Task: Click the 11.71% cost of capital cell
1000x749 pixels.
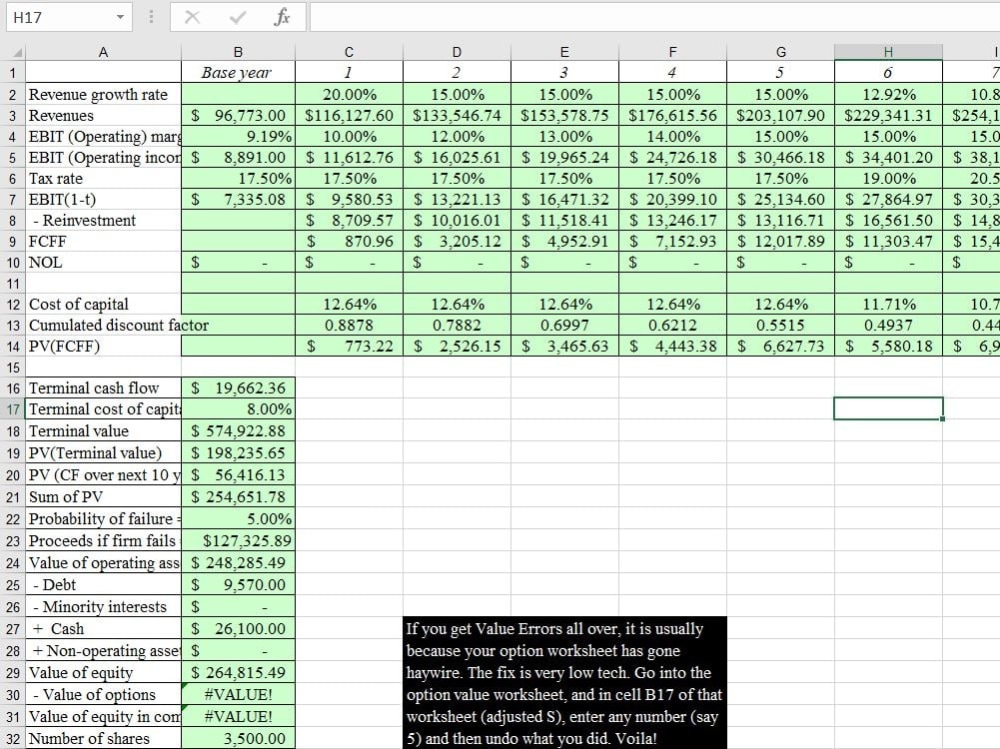Action: (888, 304)
